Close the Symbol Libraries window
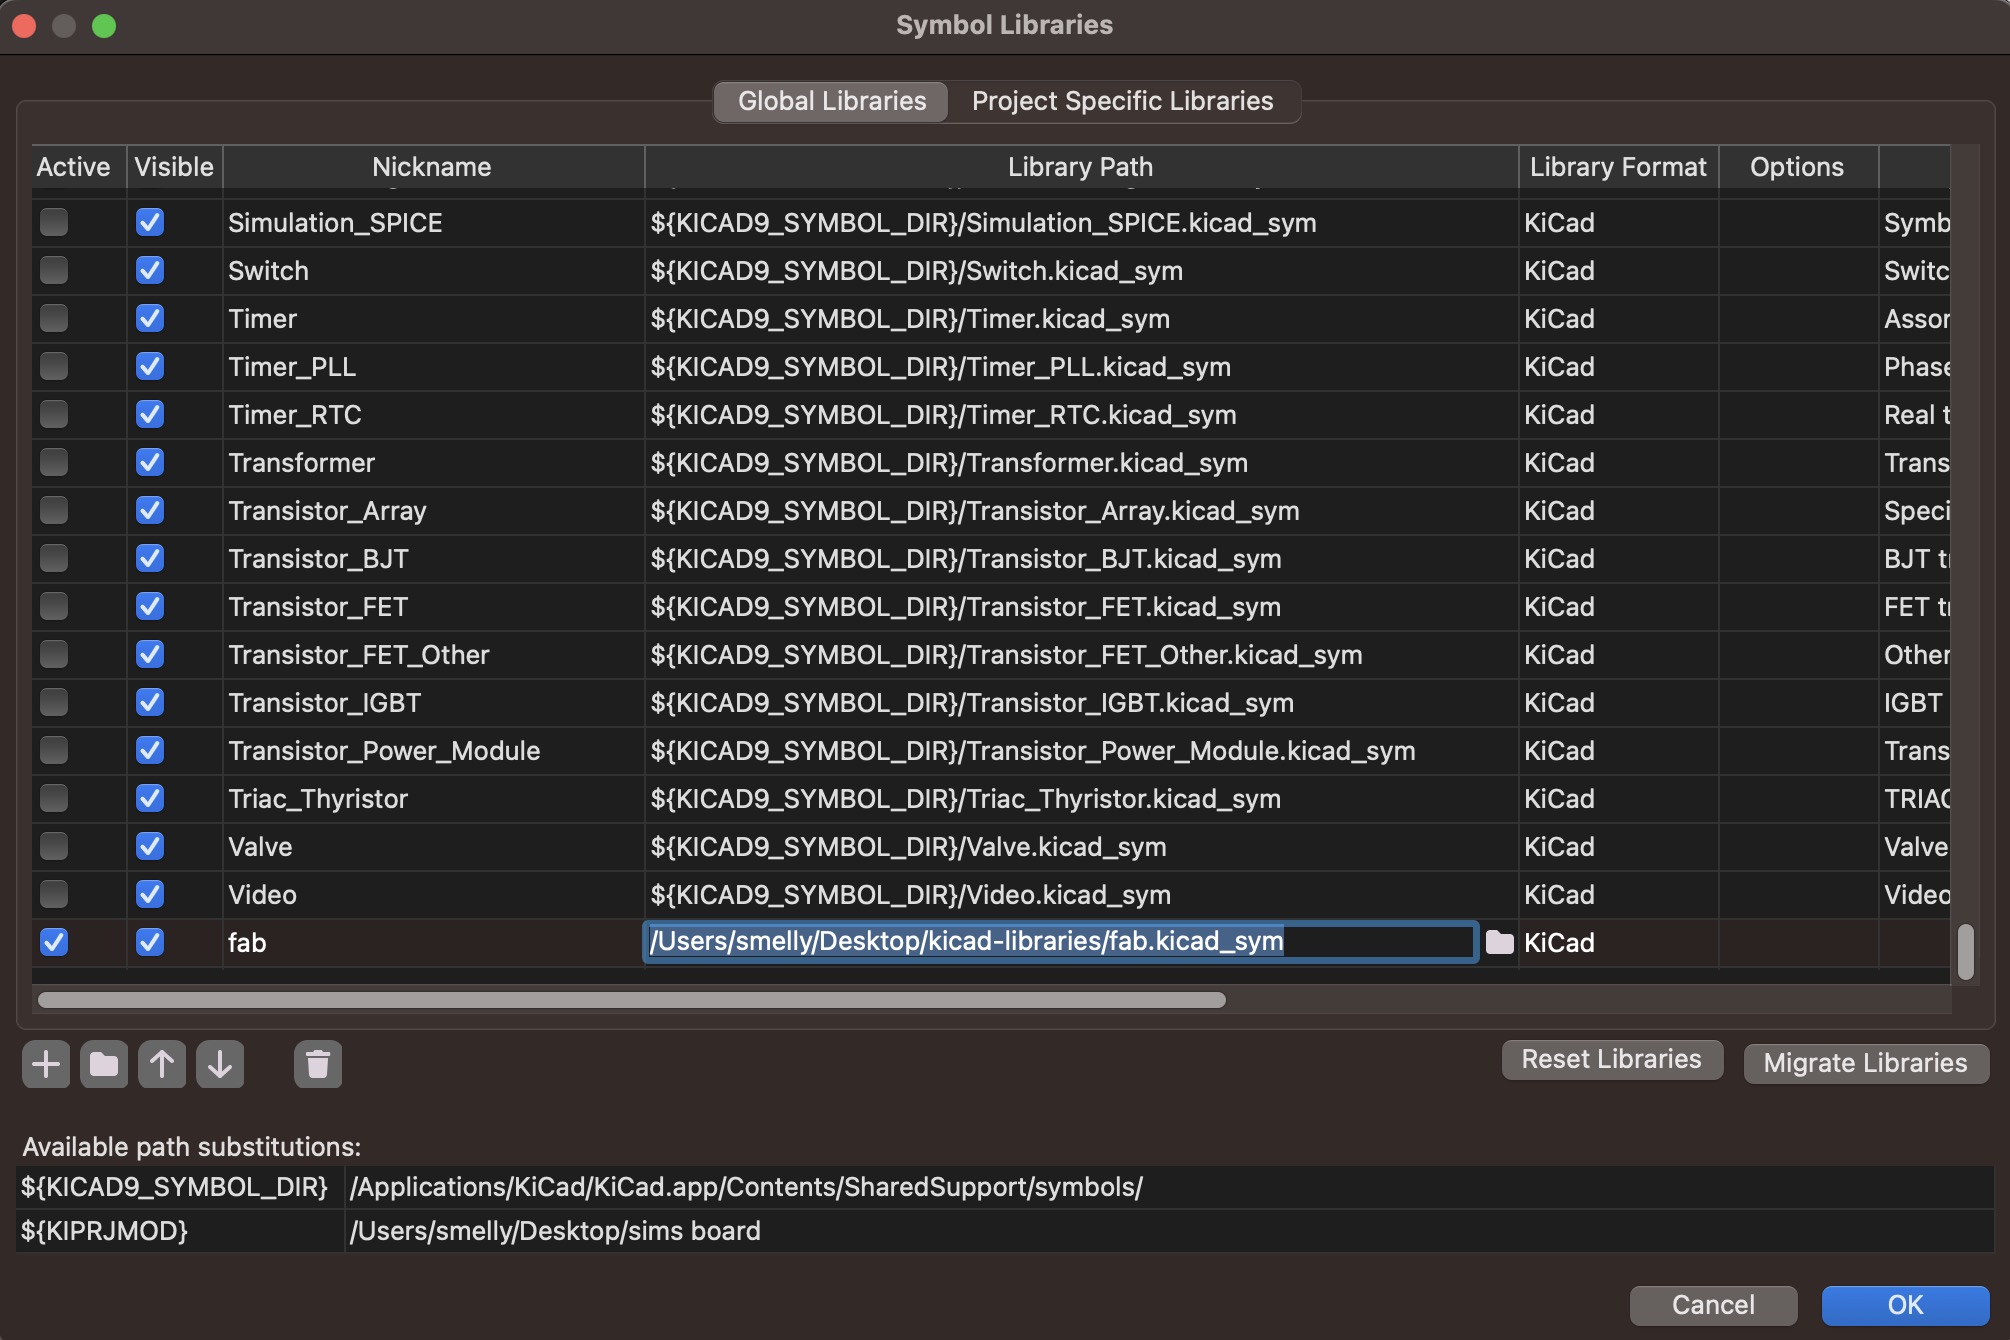Screen dimensions: 2010x1340 coord(24,26)
